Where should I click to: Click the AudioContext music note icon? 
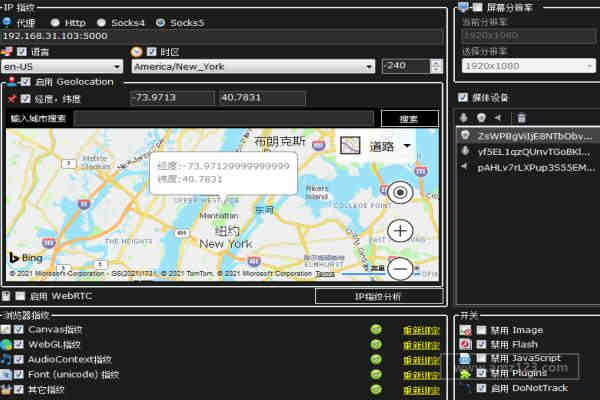[x=7, y=358]
